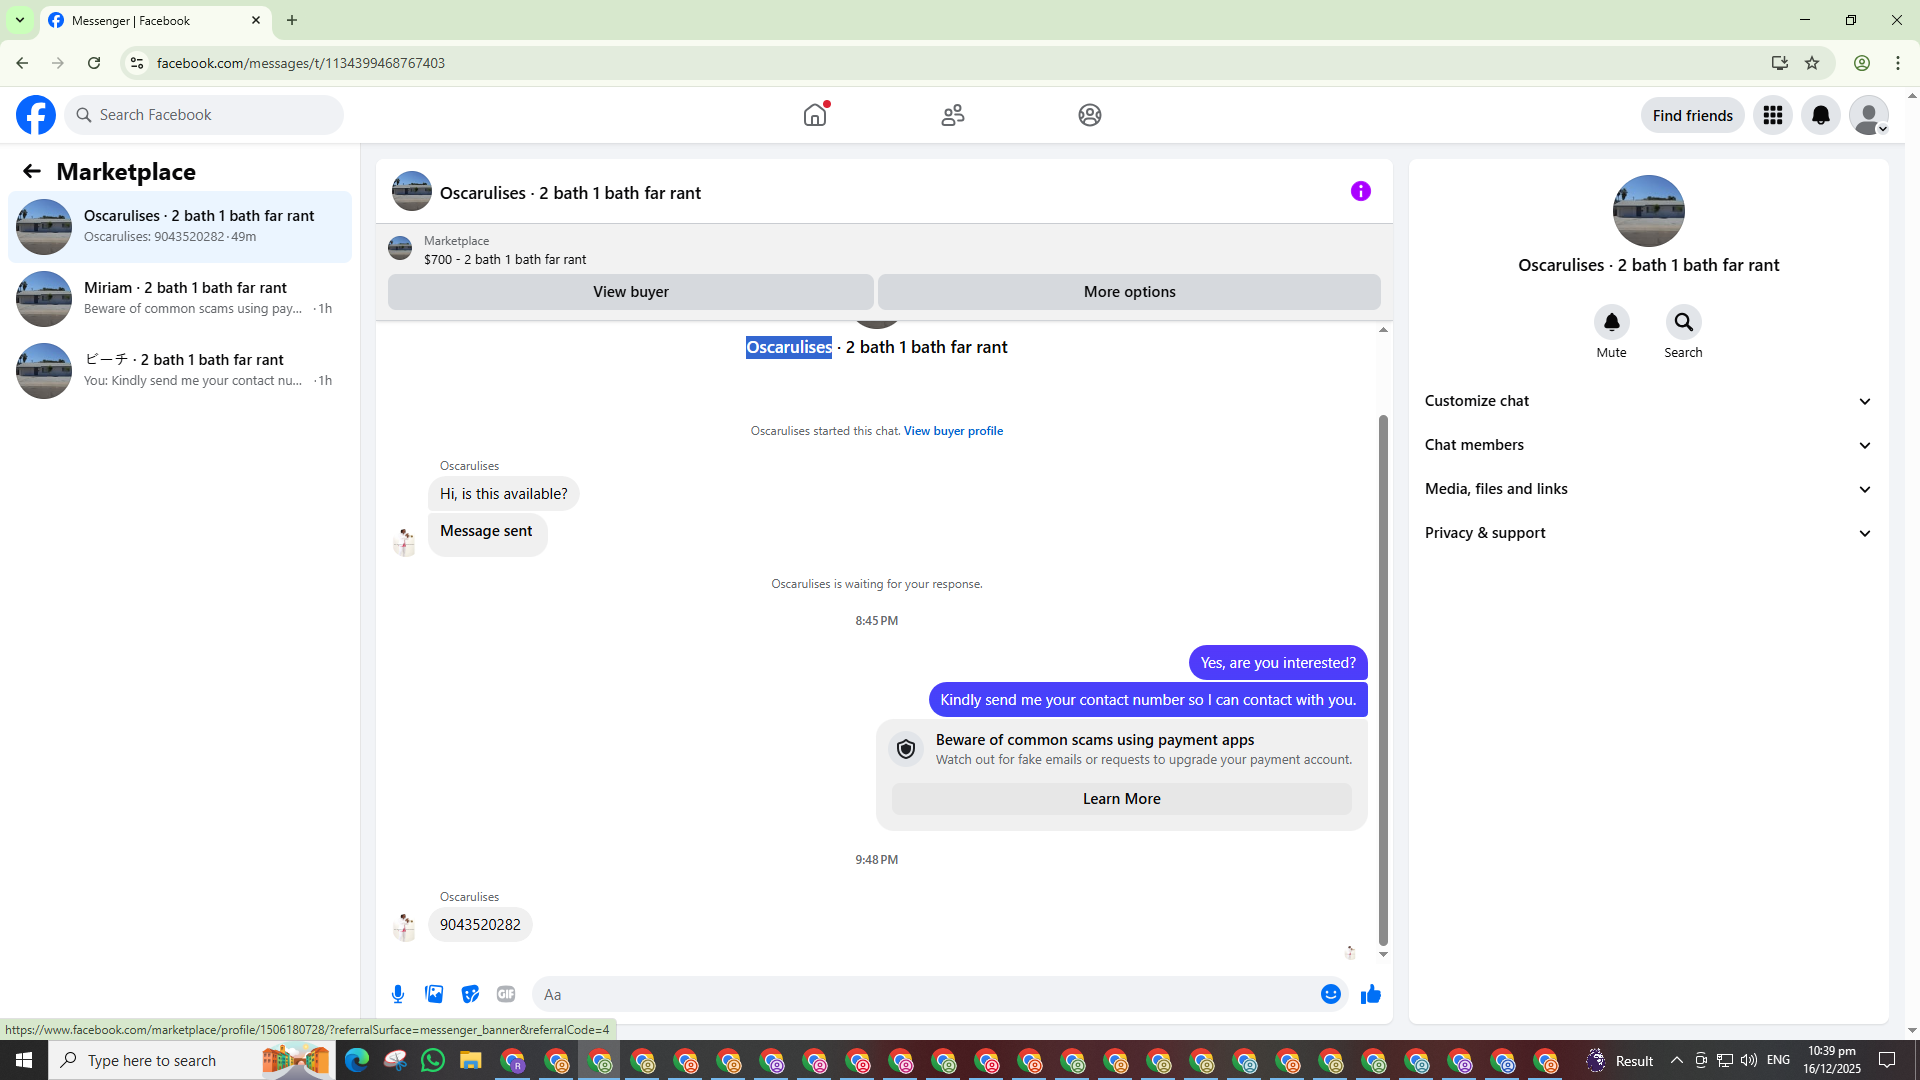Select the ビーチ conversation in list

(x=180, y=371)
